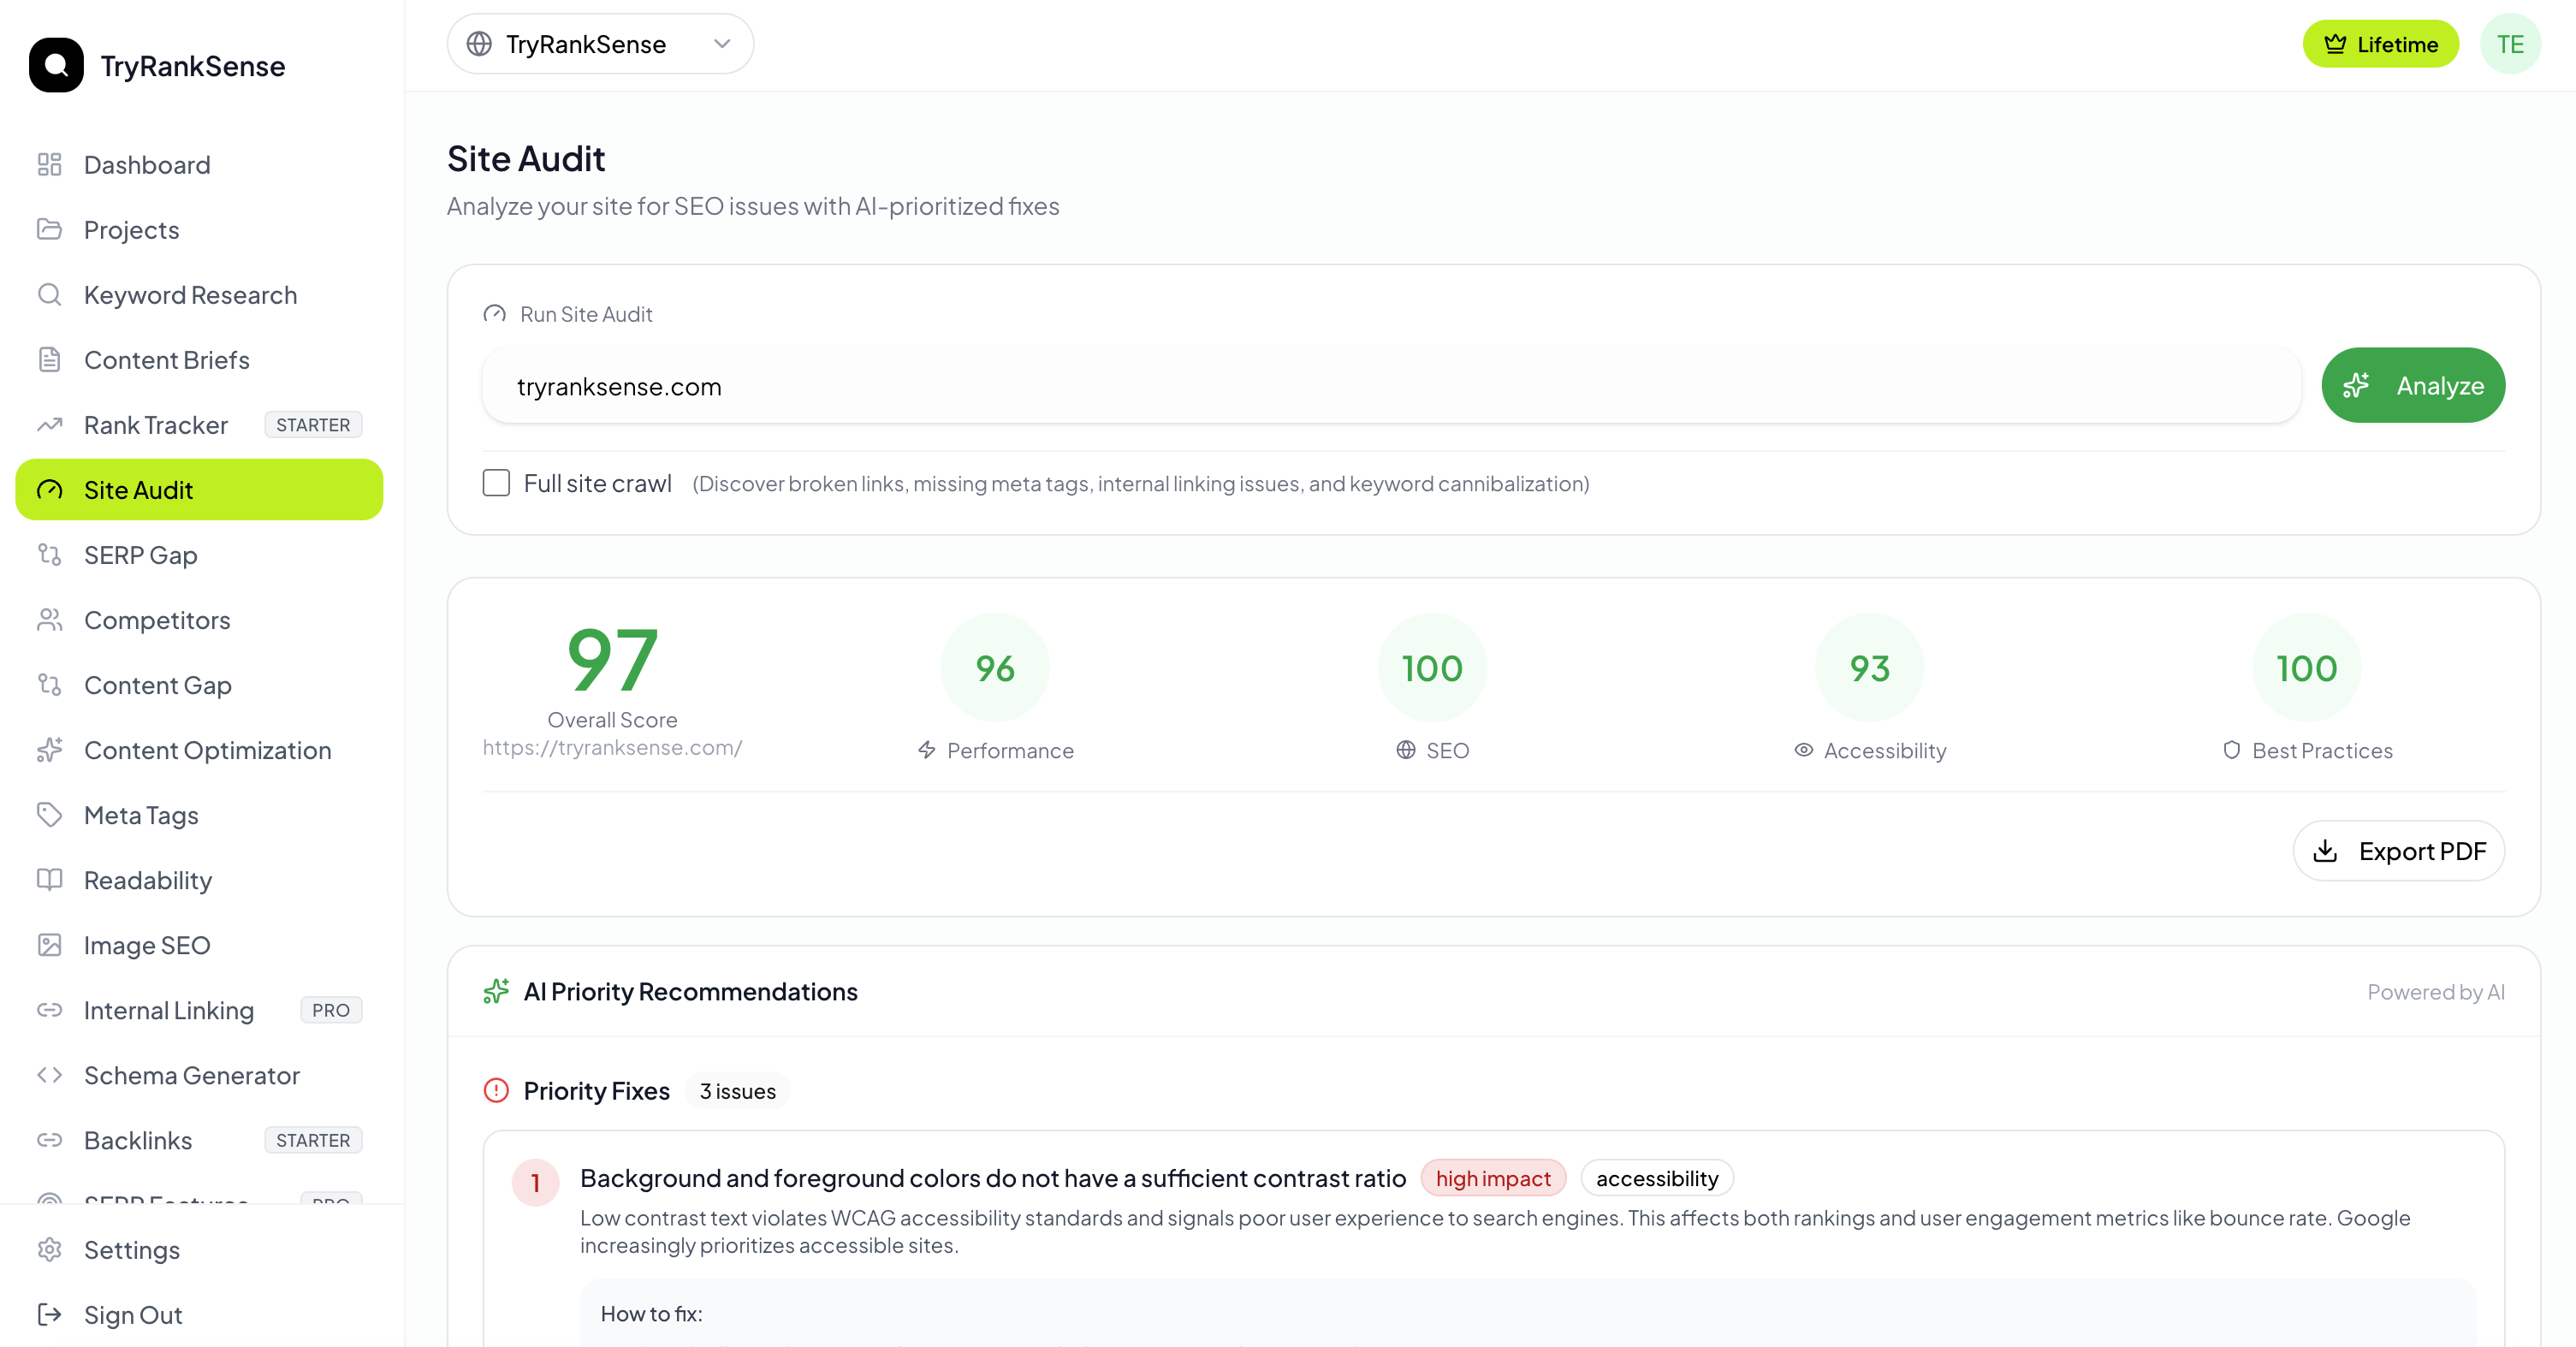Click the Schema Generator code brackets icon
This screenshot has height=1347, width=2576.
[49, 1074]
